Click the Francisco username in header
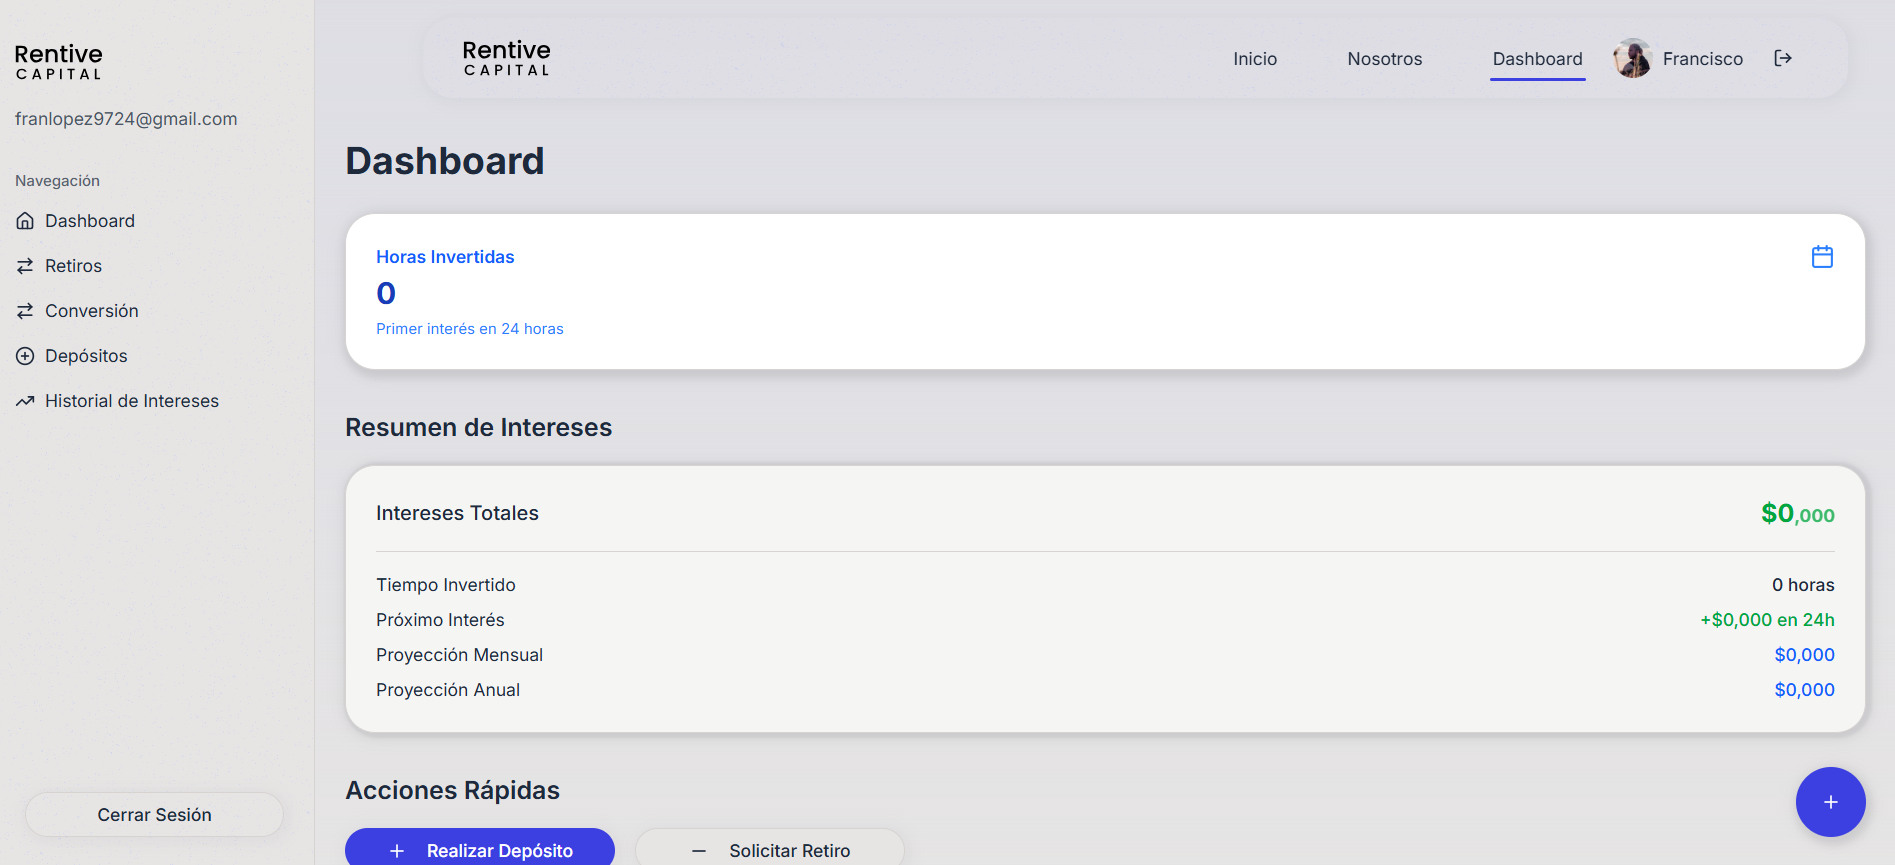The image size is (1895, 865). (x=1702, y=59)
